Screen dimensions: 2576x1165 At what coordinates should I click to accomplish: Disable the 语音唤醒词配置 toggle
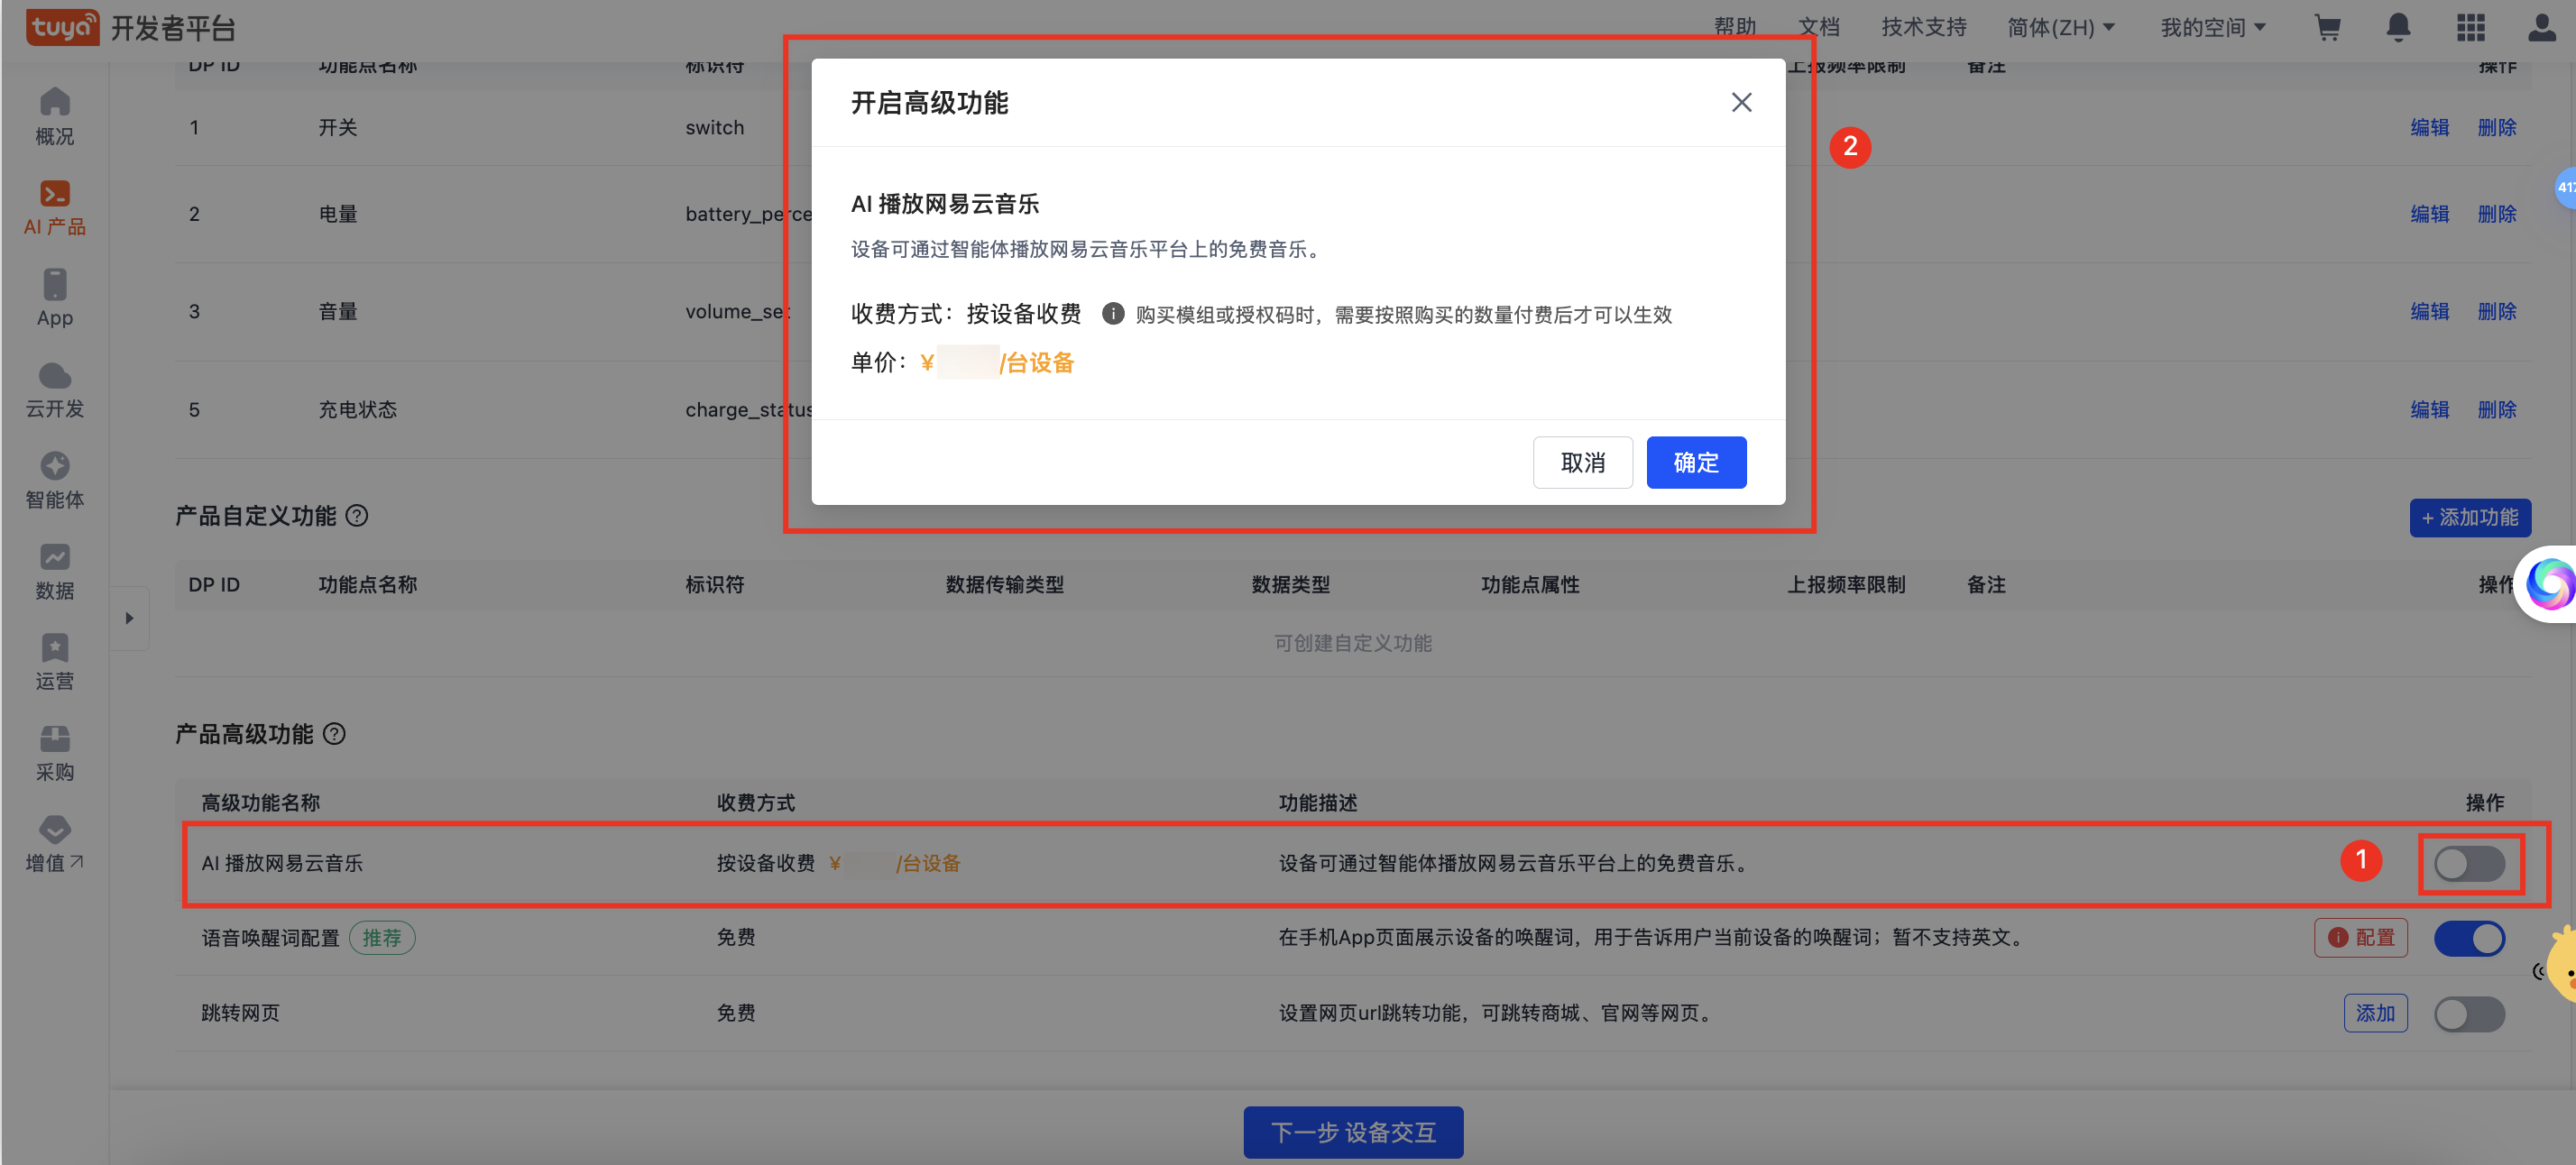pyautogui.click(x=2468, y=938)
